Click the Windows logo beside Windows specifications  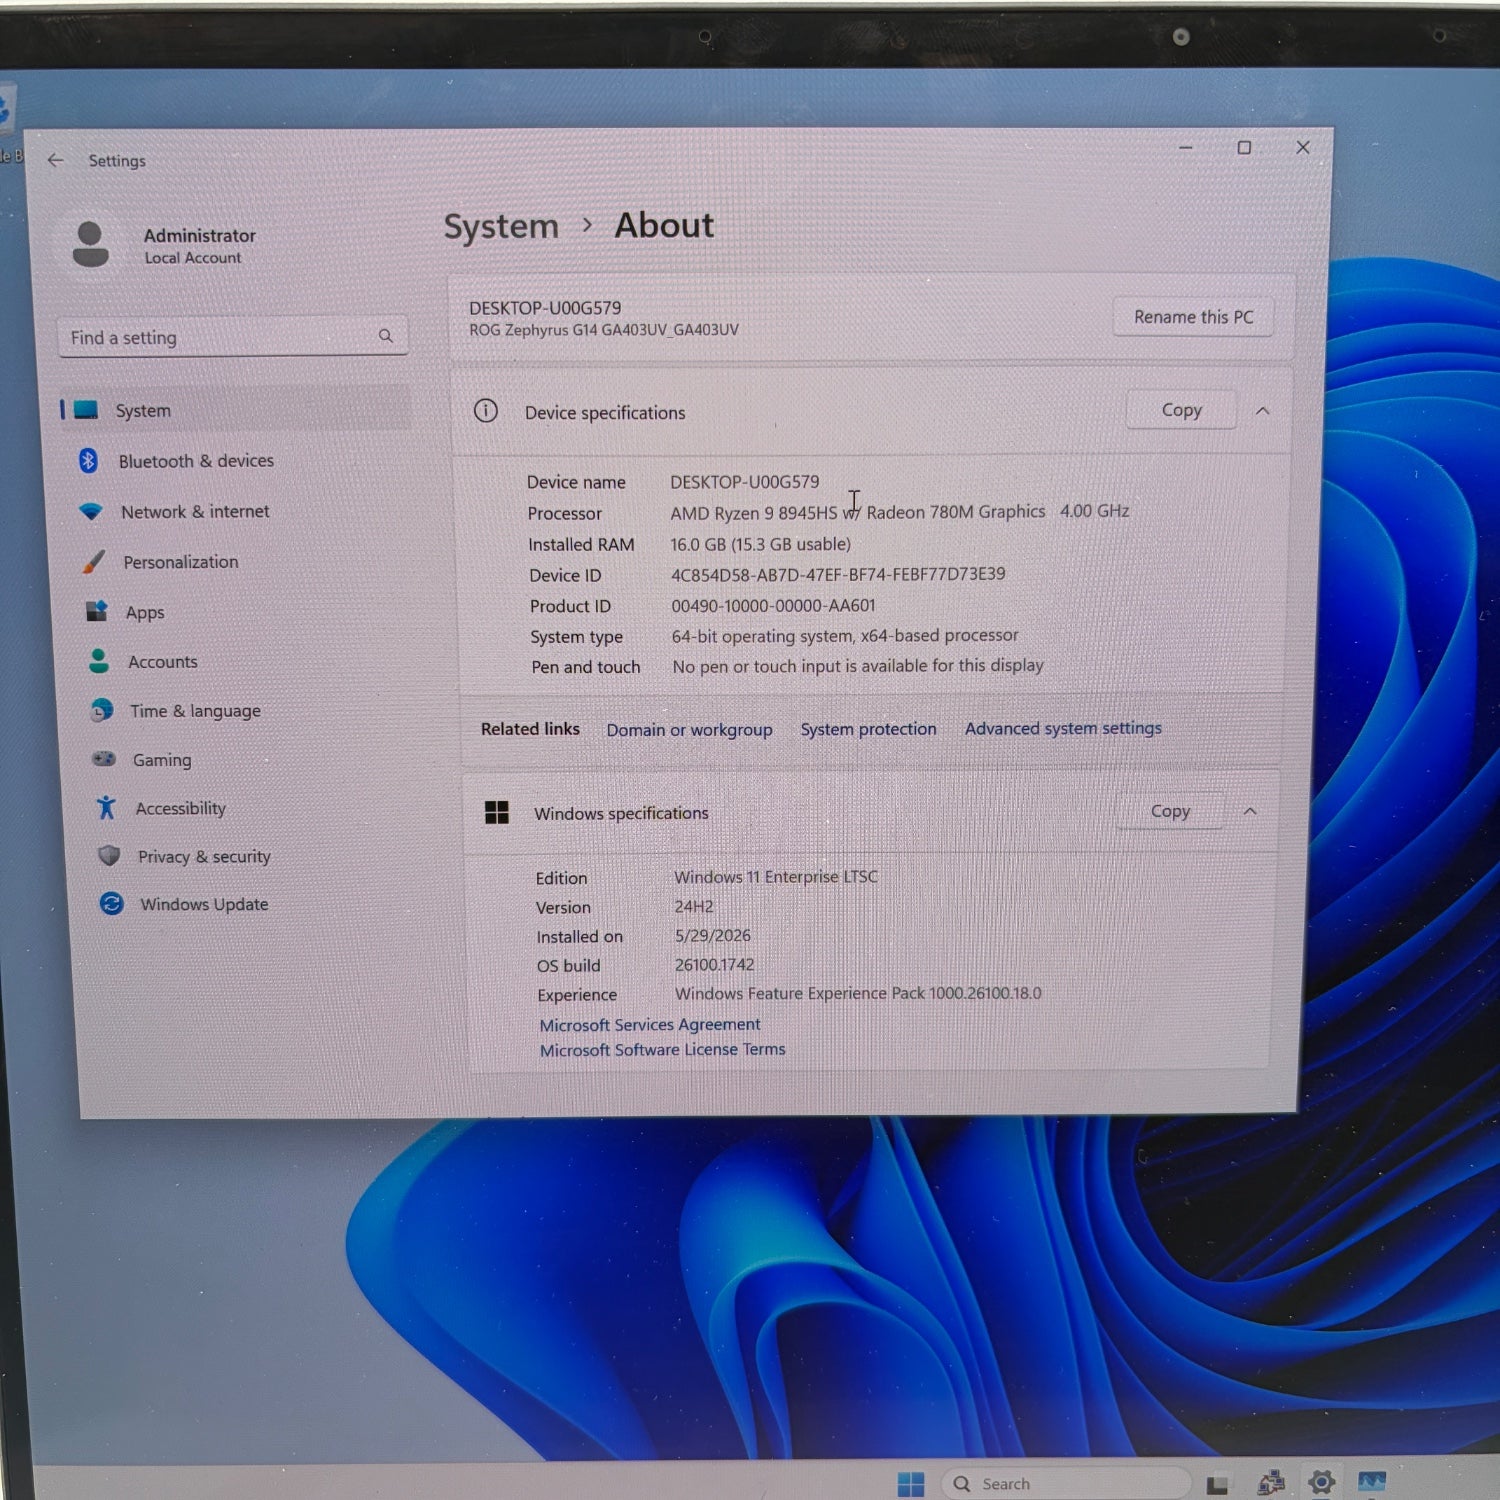pyautogui.click(x=496, y=812)
